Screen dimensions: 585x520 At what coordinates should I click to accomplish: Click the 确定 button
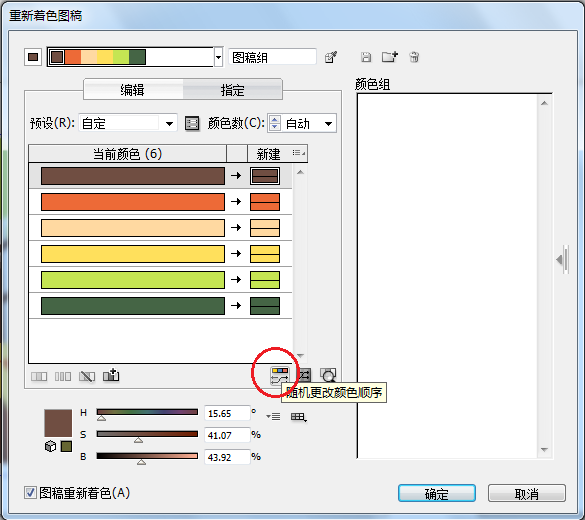coord(437,494)
